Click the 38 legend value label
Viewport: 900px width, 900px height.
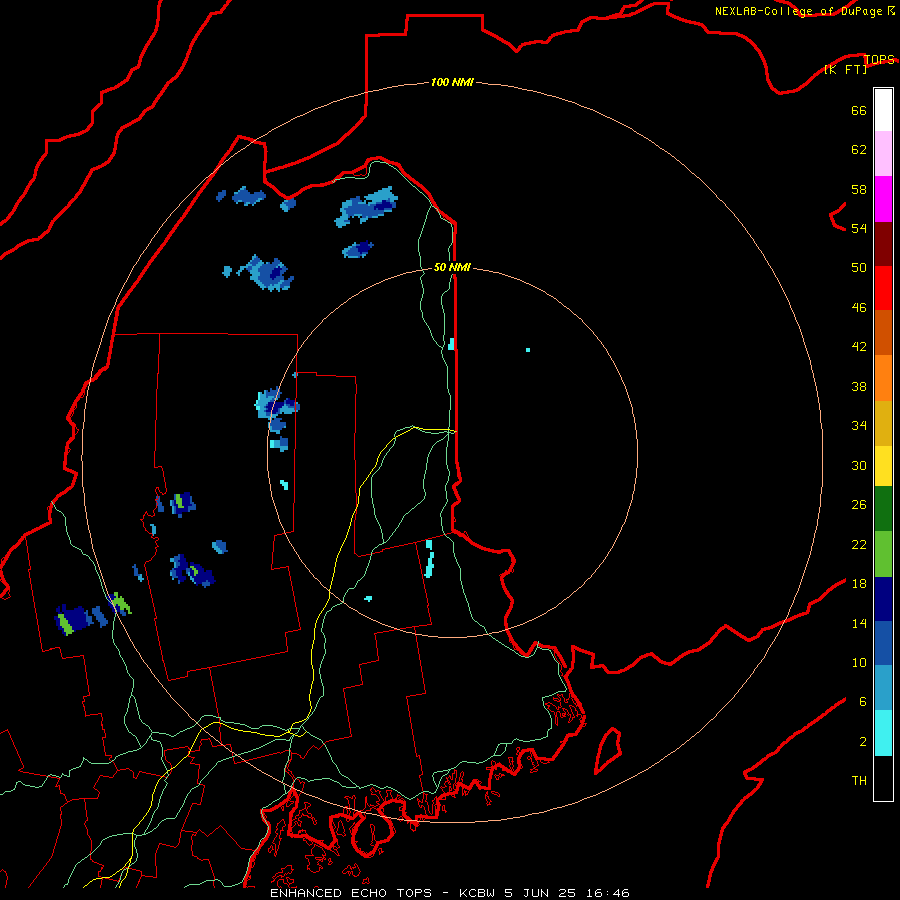click(859, 386)
